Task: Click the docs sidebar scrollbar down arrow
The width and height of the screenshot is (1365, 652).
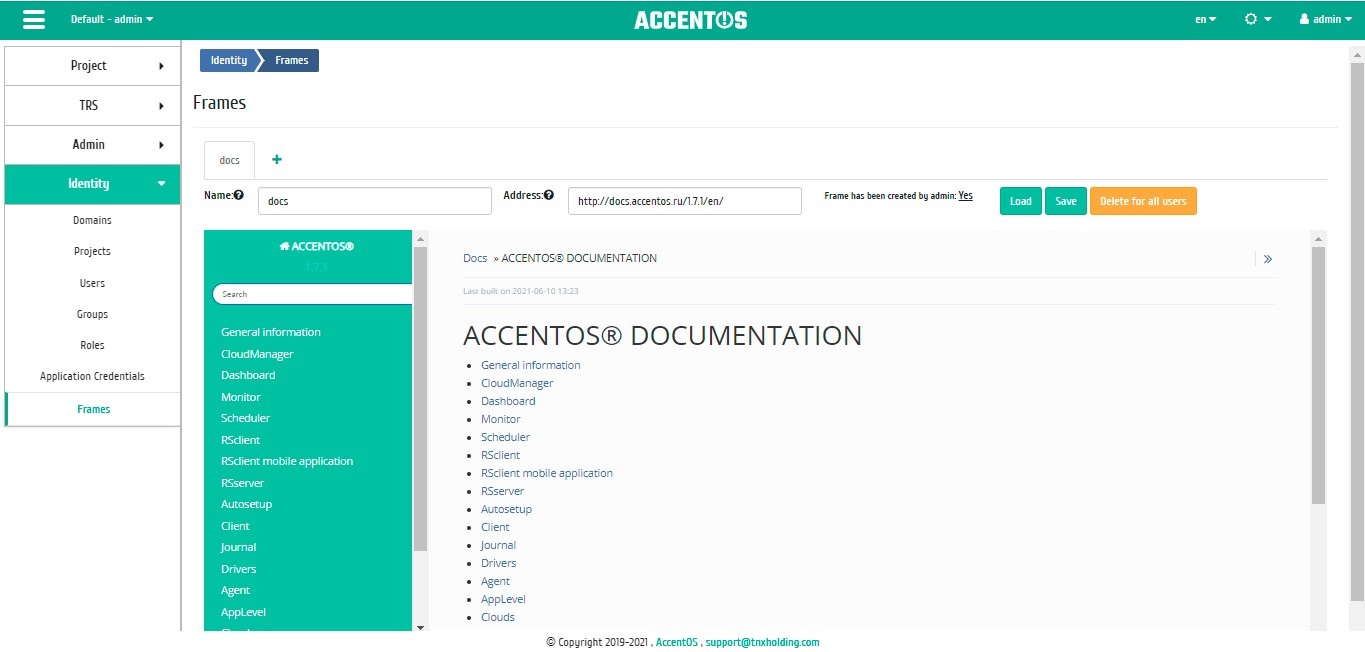Action: point(420,627)
